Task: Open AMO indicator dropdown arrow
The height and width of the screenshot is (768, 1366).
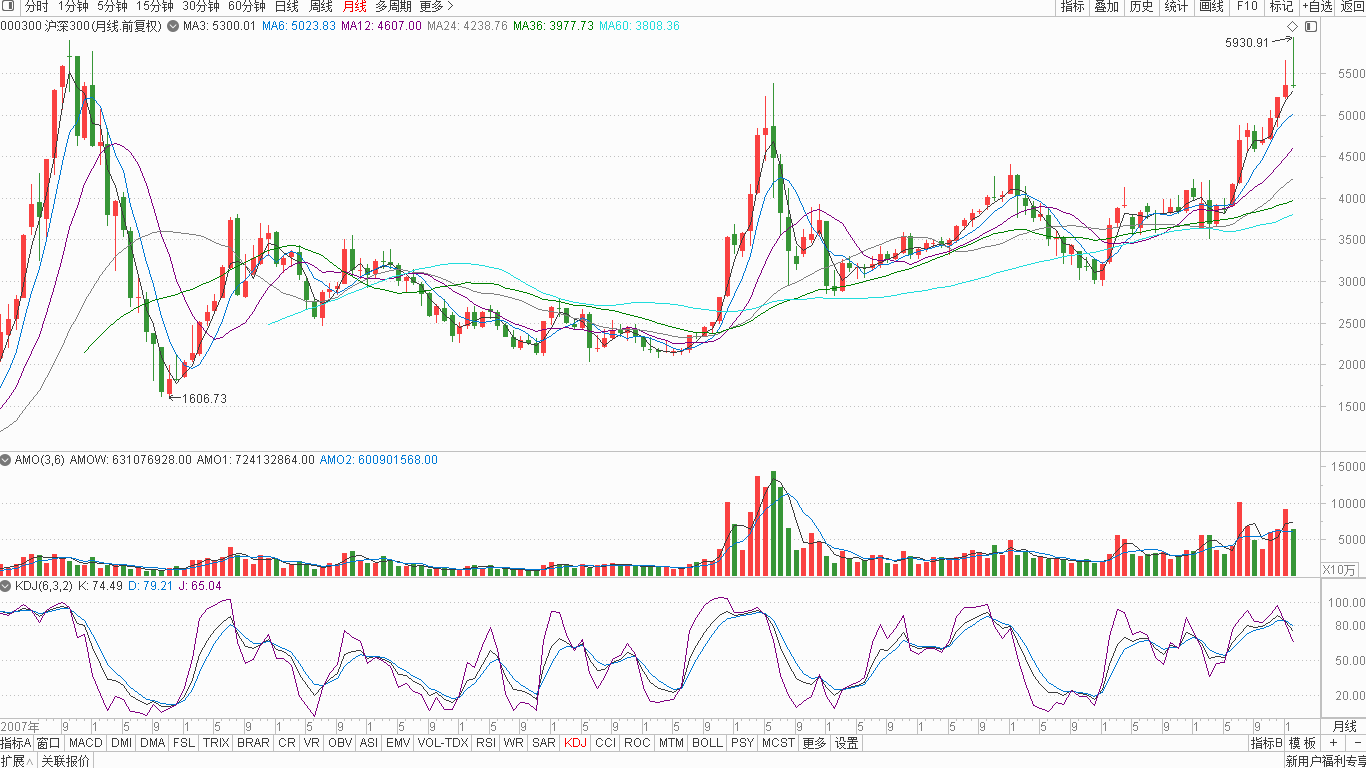Action: (x=7, y=460)
